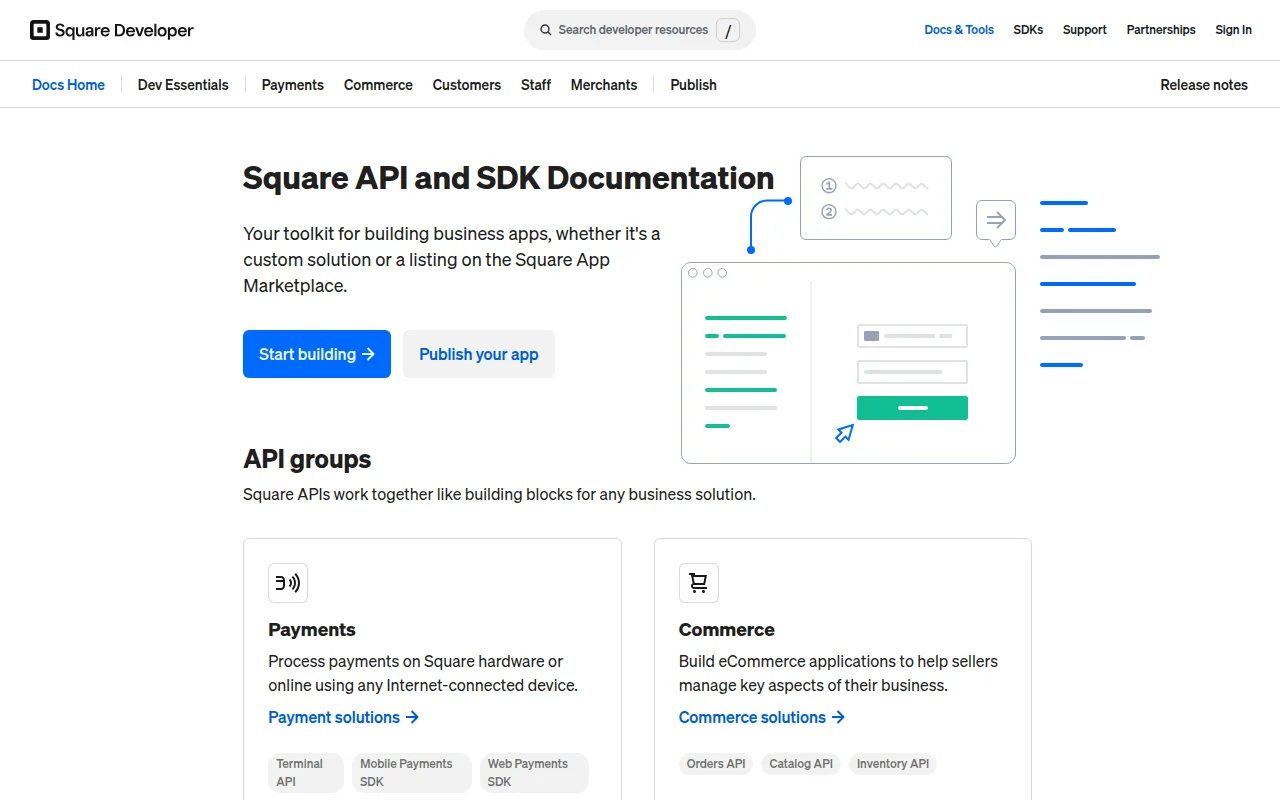The height and width of the screenshot is (800, 1280).
Task: Click the Orders API tag
Action: 715,764
